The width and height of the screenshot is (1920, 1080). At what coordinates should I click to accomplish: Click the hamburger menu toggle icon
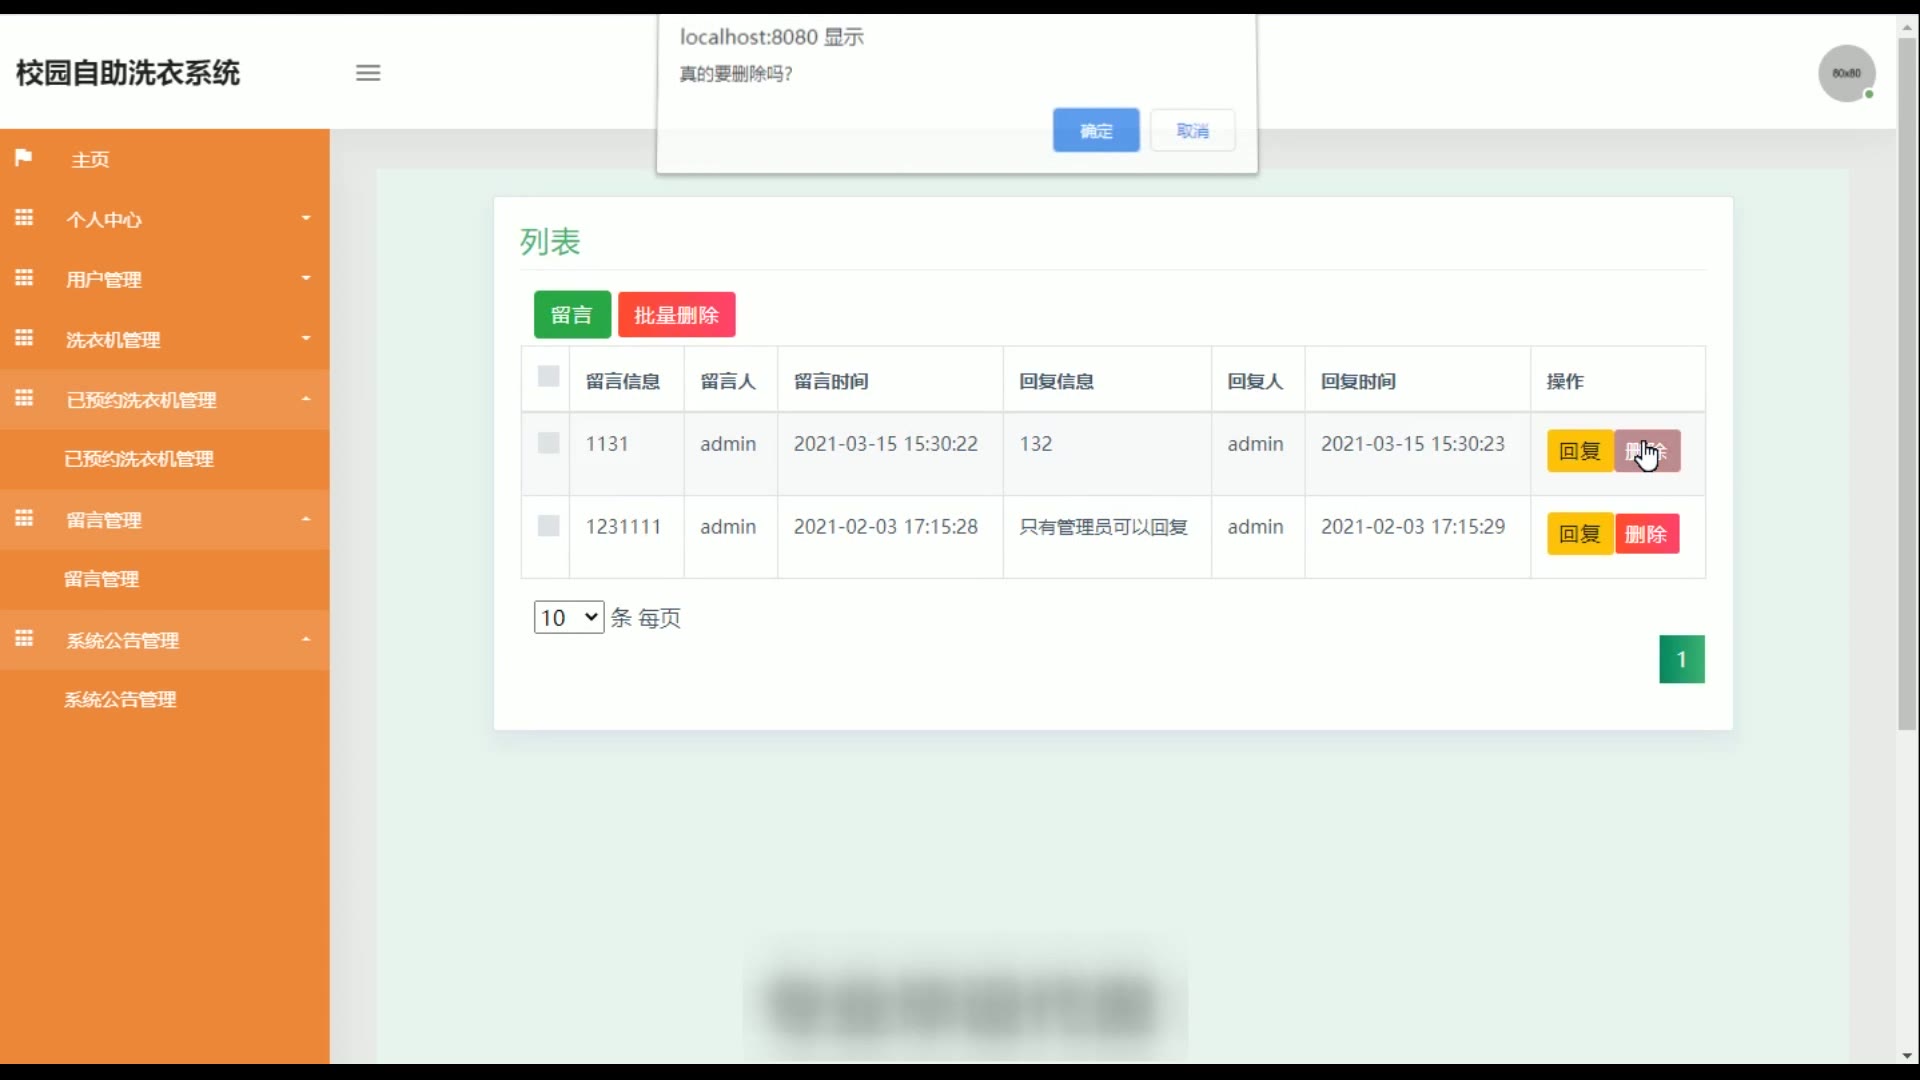click(368, 73)
